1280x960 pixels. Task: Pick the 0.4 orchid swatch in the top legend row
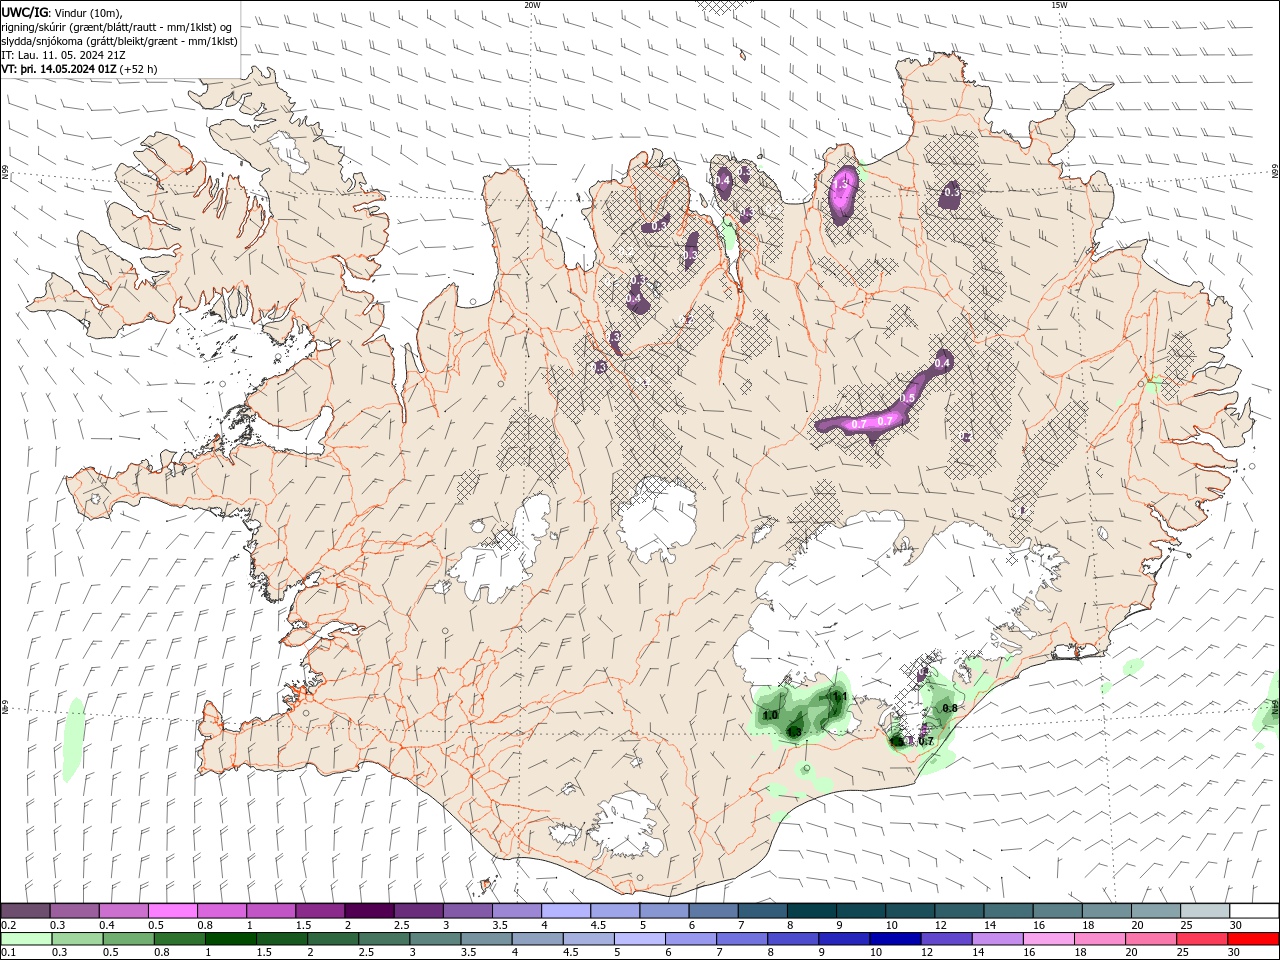tap(123, 910)
